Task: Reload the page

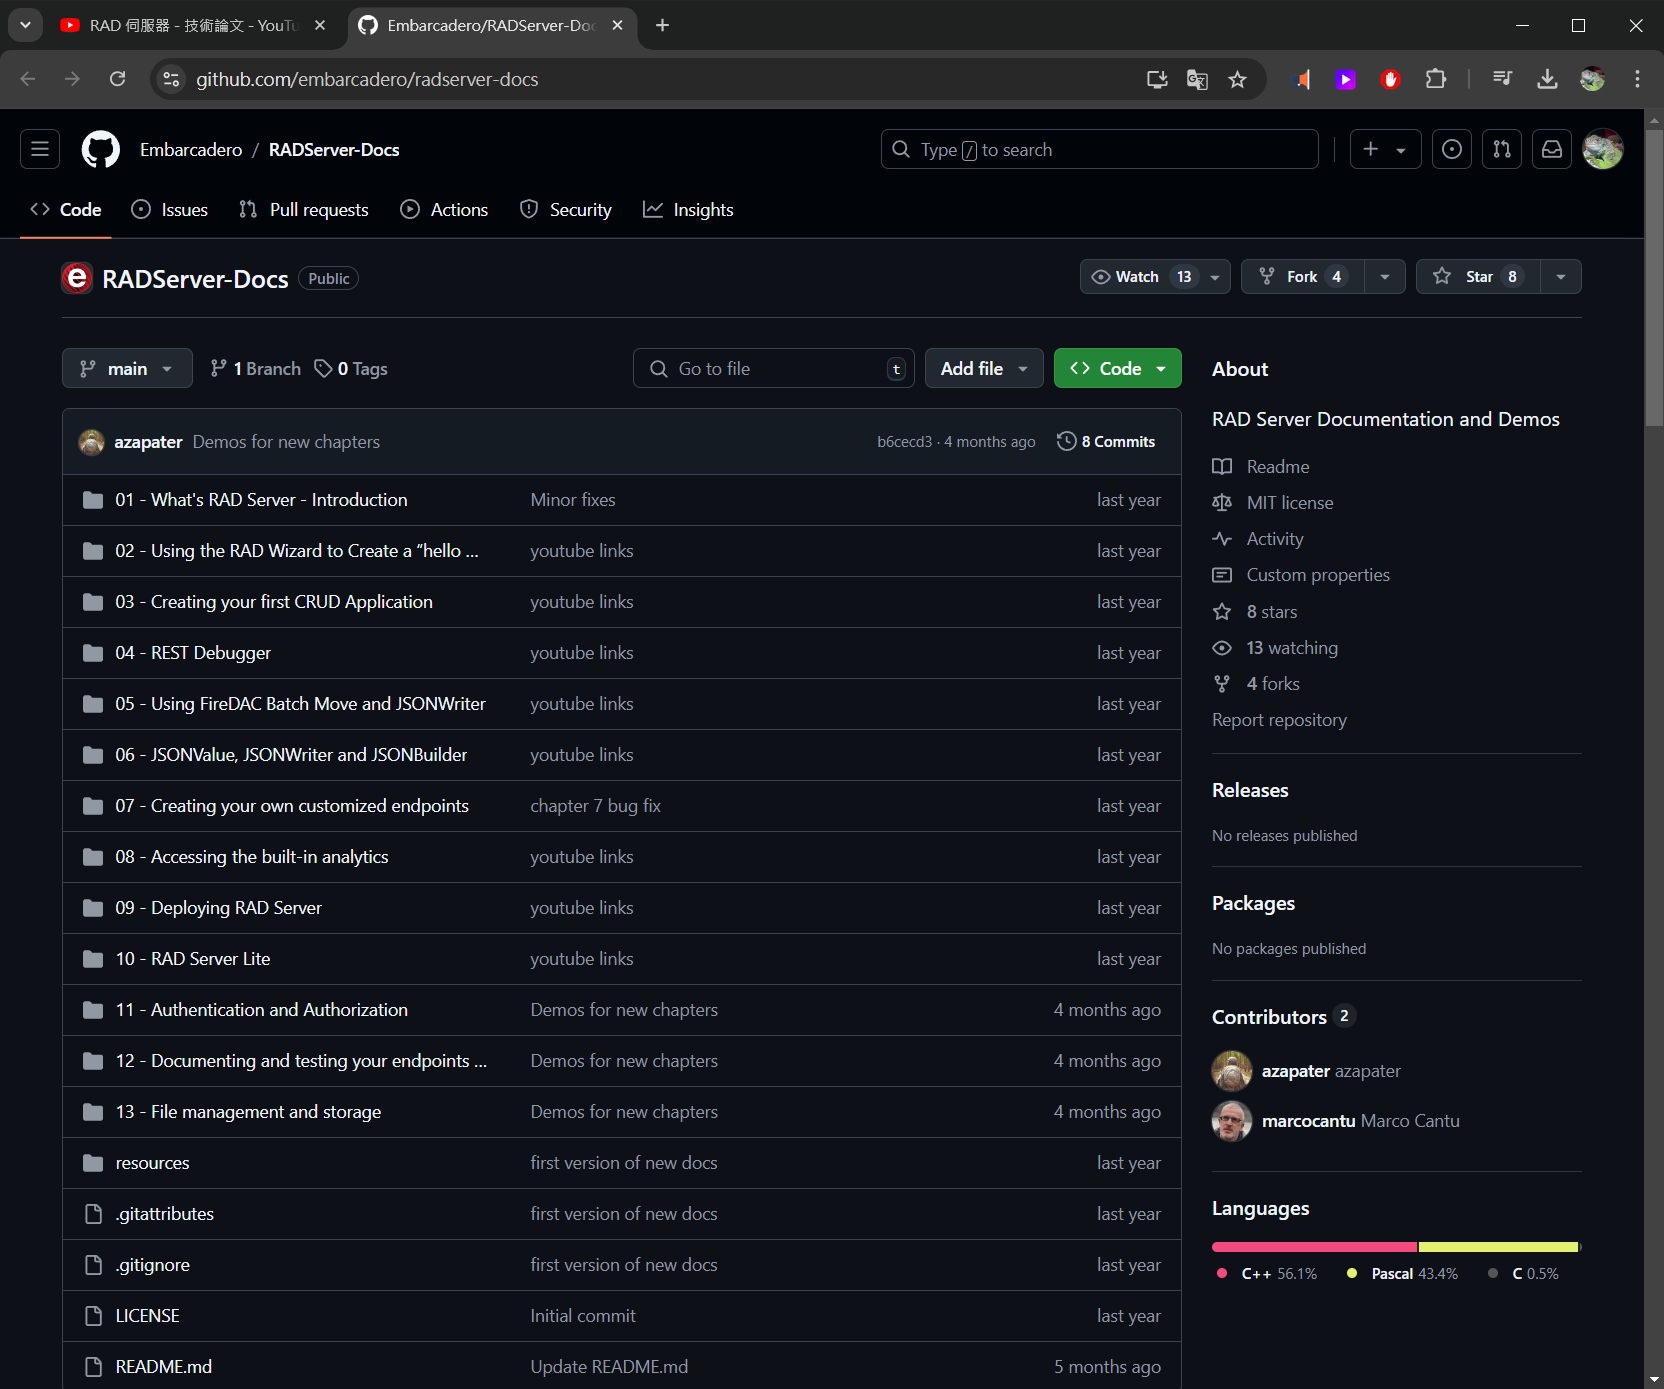Action: click(117, 79)
